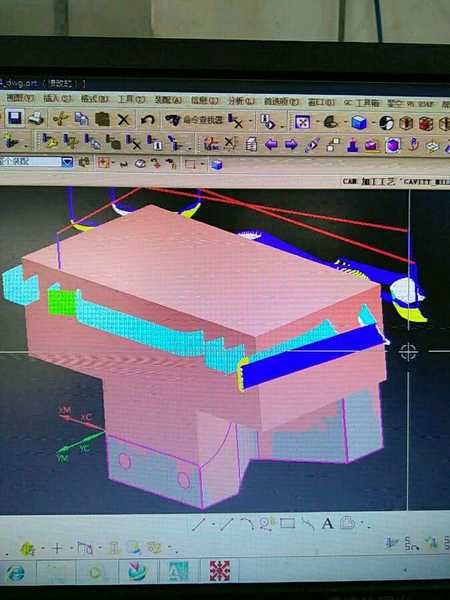Click the Save floppy disk icon

(x=15, y=118)
